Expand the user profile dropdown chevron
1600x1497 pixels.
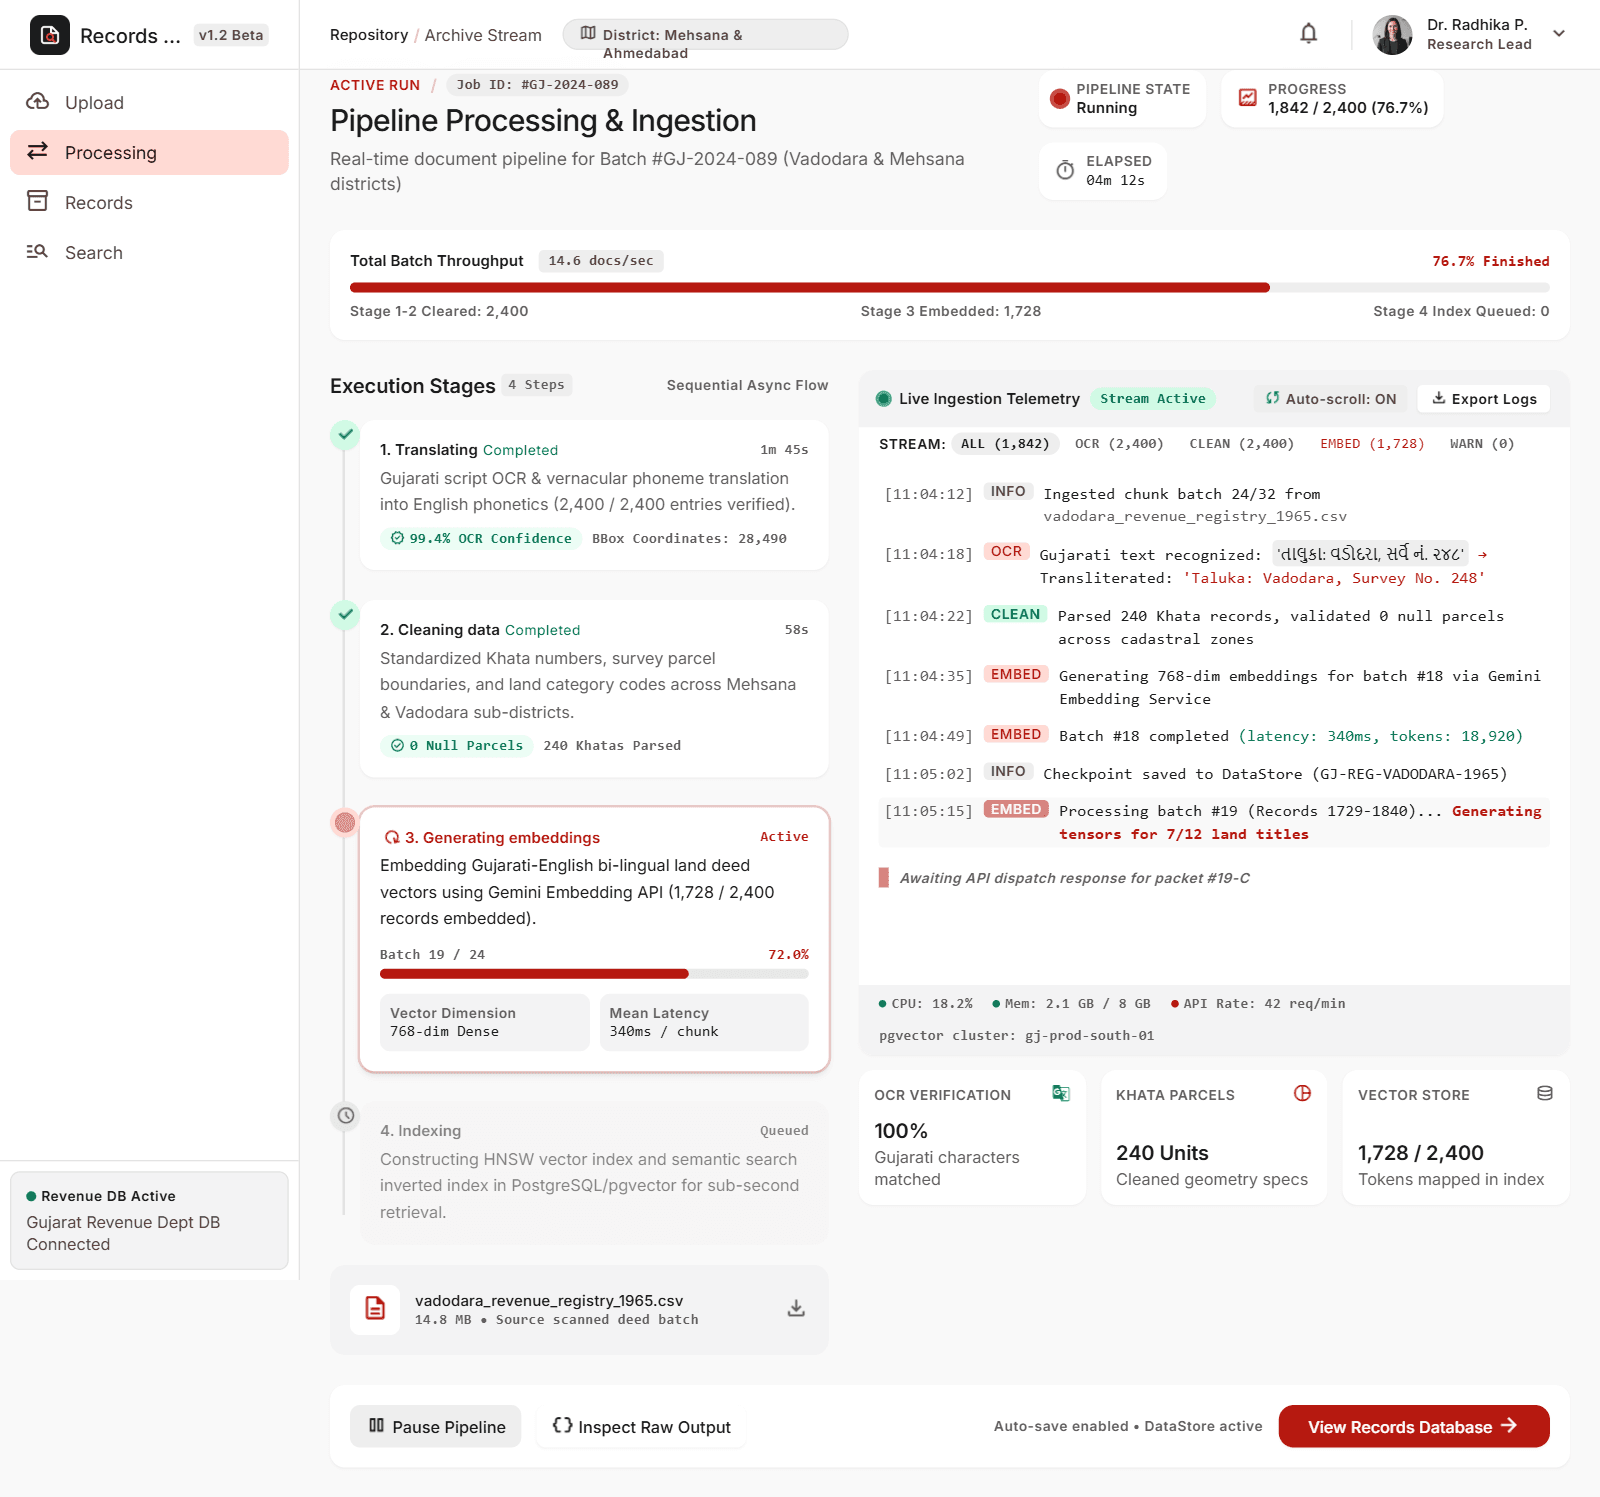click(1559, 34)
